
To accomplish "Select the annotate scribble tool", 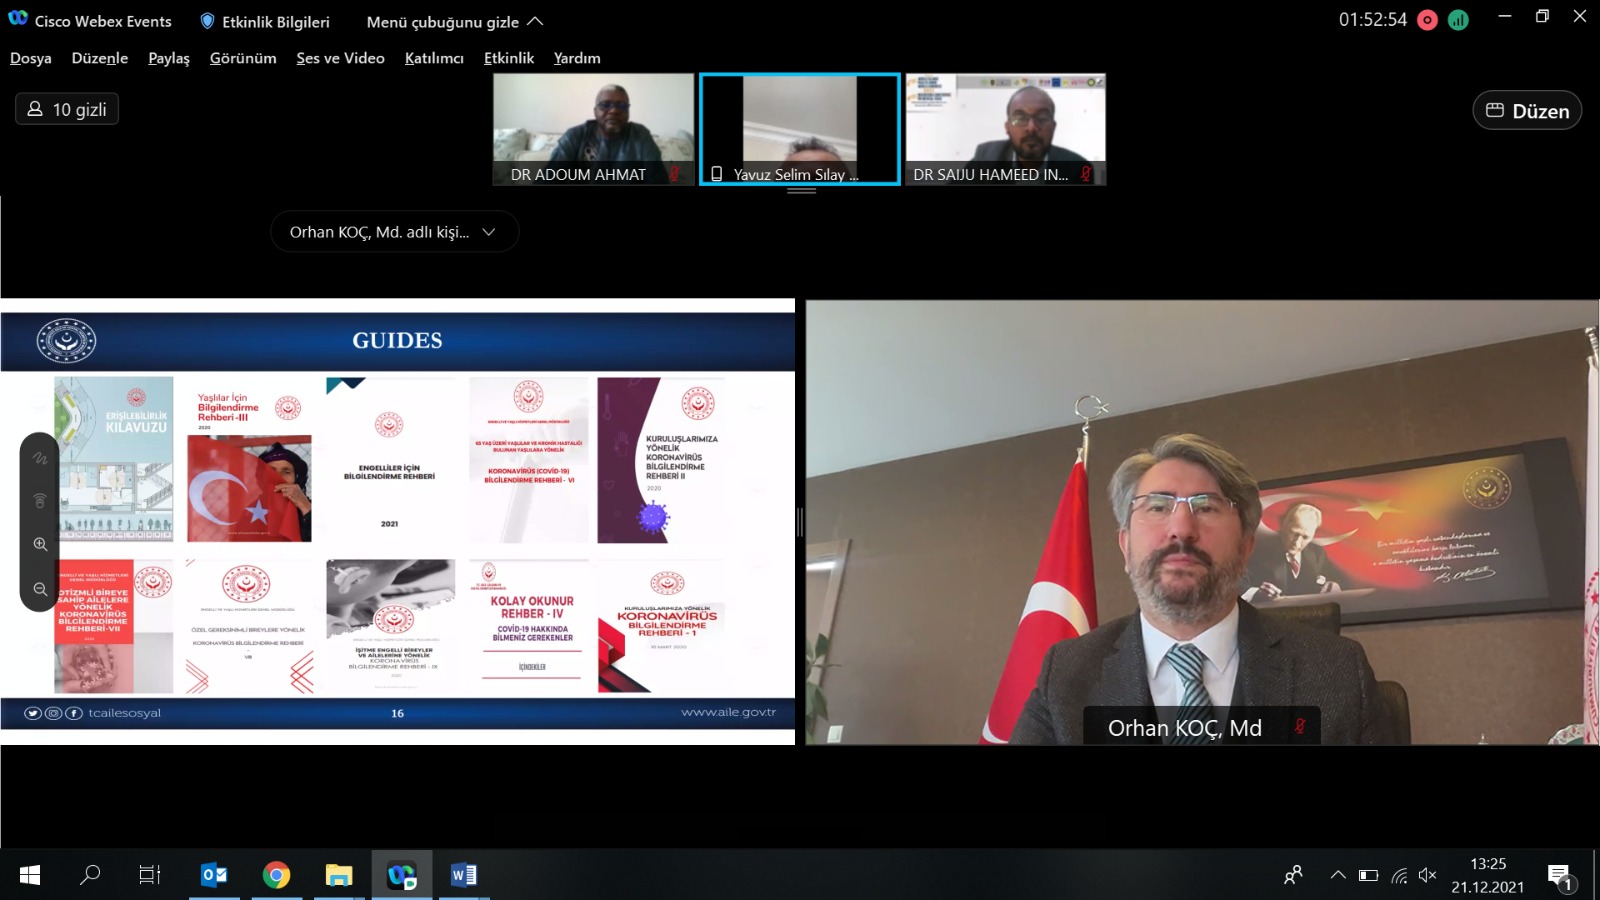I will (x=40, y=458).
